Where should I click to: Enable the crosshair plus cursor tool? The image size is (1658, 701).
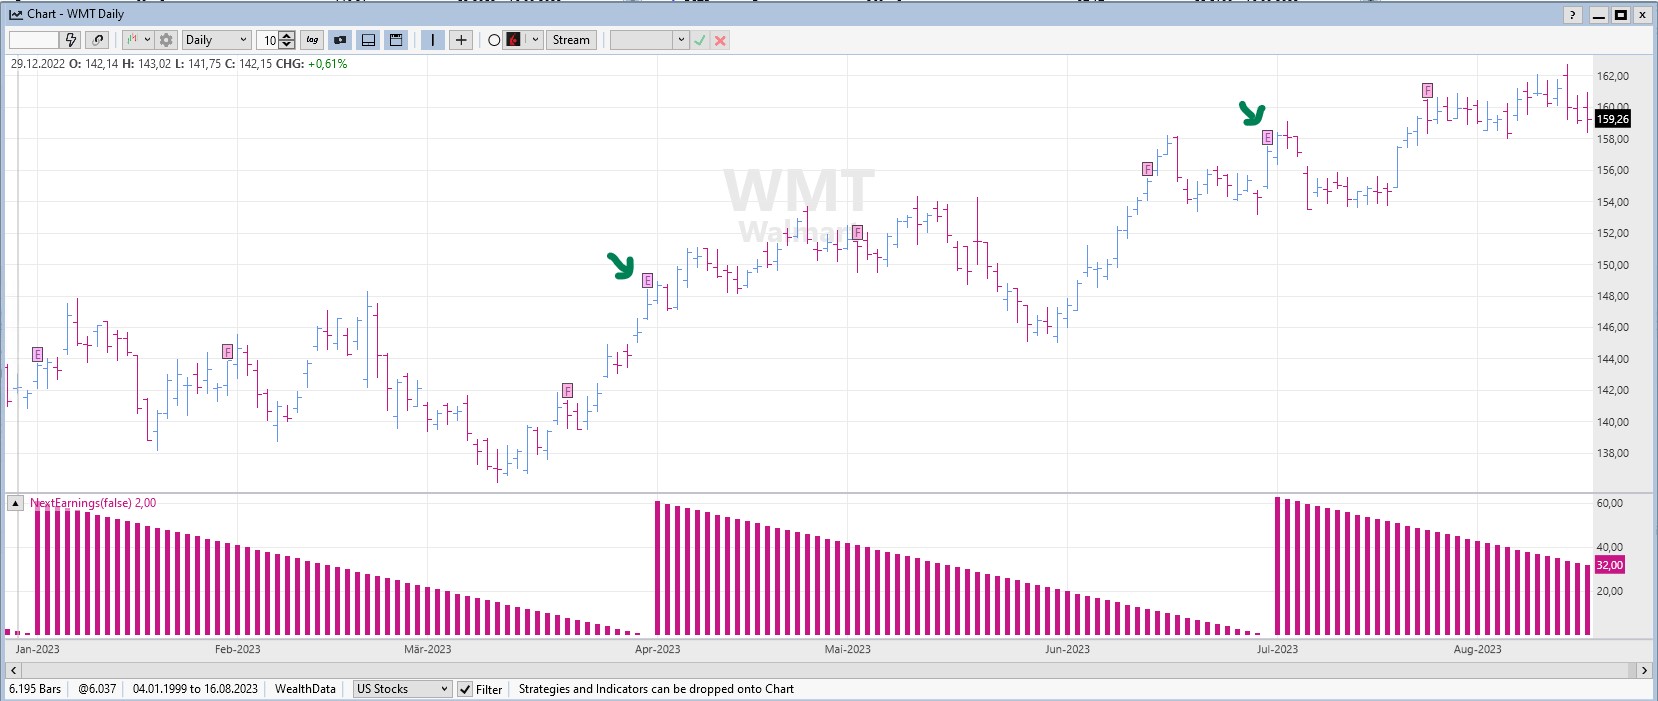coord(461,40)
